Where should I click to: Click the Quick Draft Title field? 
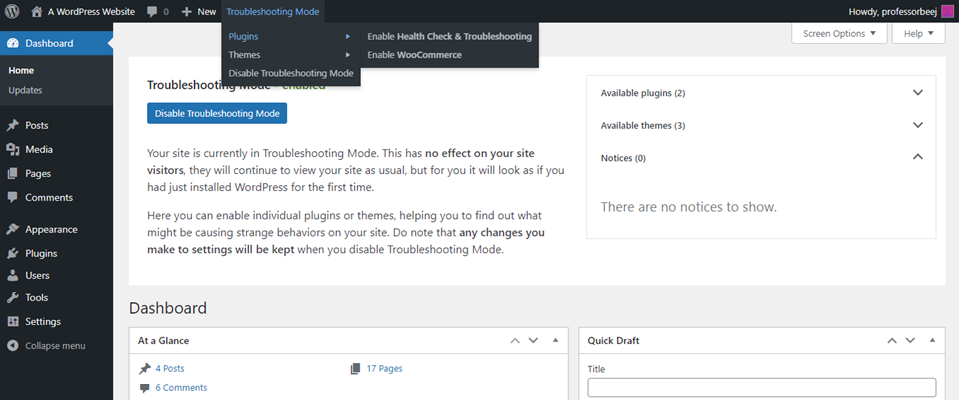point(761,387)
